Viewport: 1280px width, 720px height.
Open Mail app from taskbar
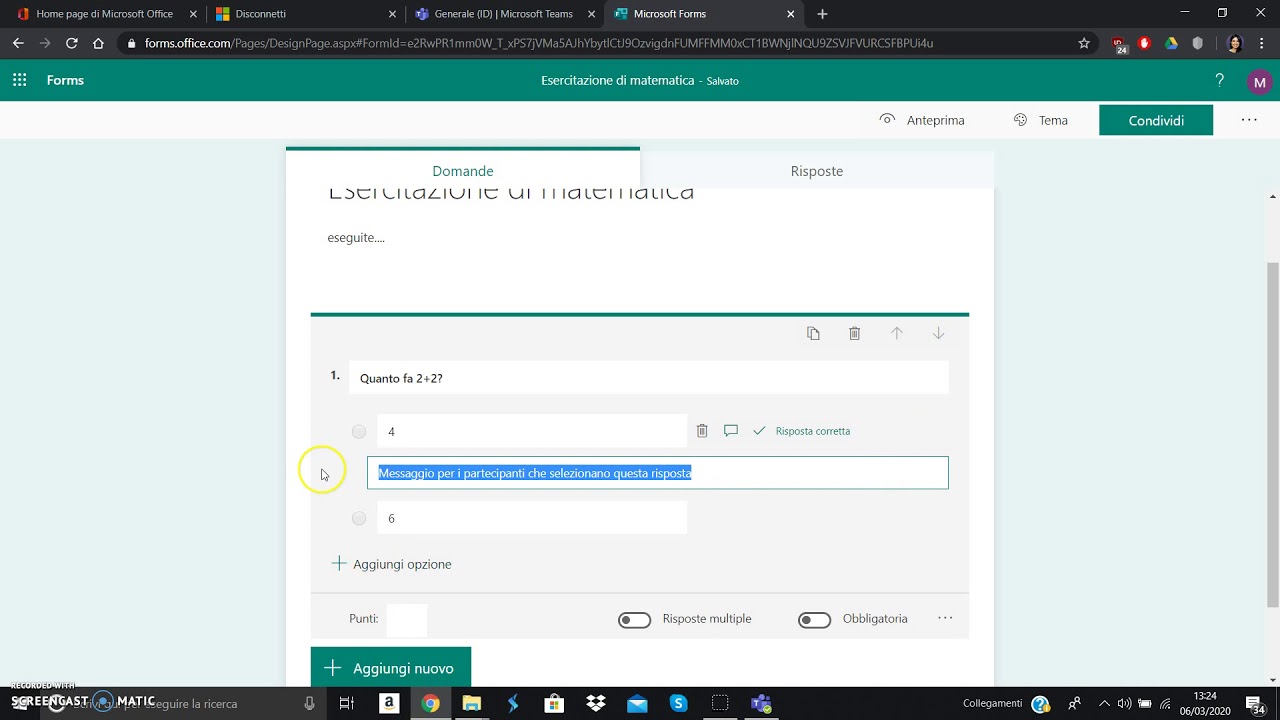coord(637,703)
